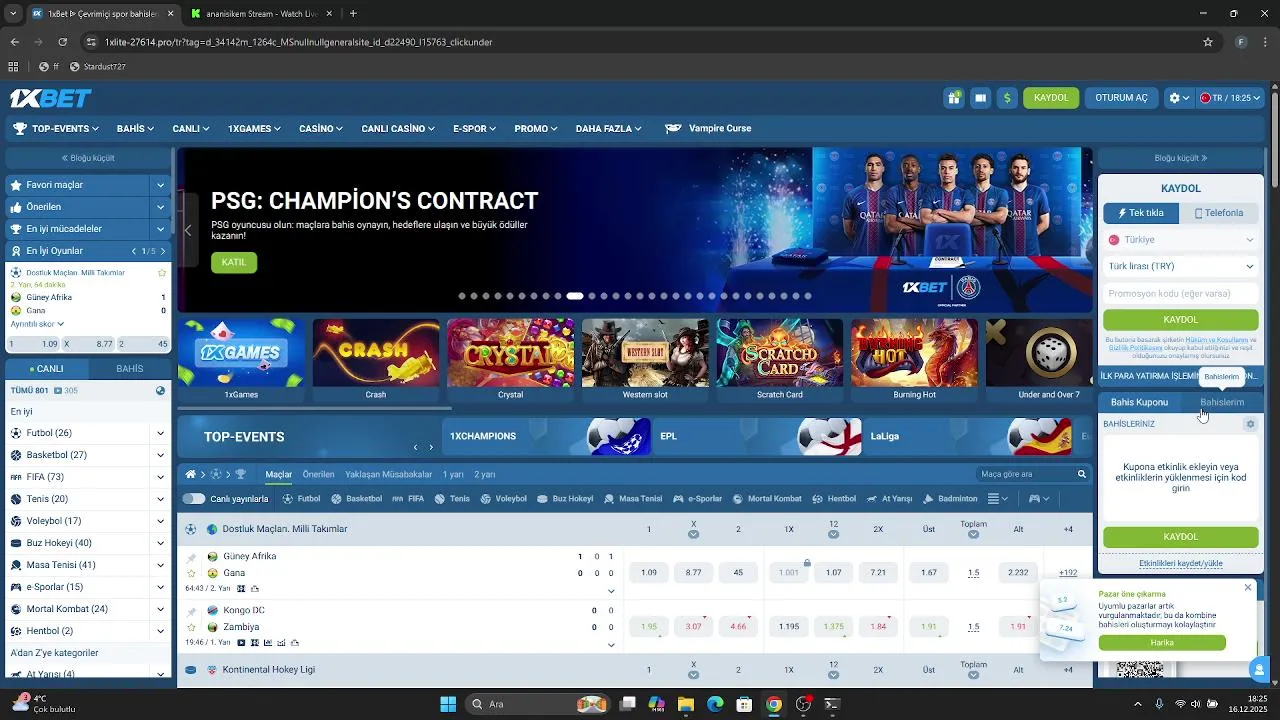Switch to the Önerilen tab
The width and height of the screenshot is (1280, 720).
click(x=318, y=474)
